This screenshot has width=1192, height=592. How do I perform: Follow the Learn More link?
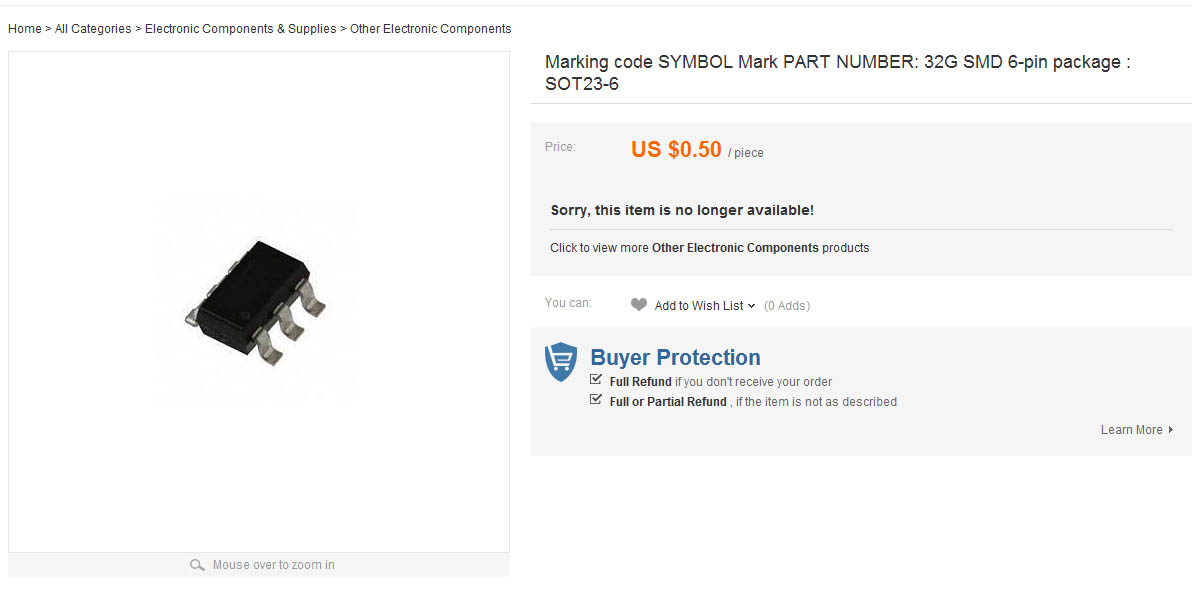[x=1131, y=430]
